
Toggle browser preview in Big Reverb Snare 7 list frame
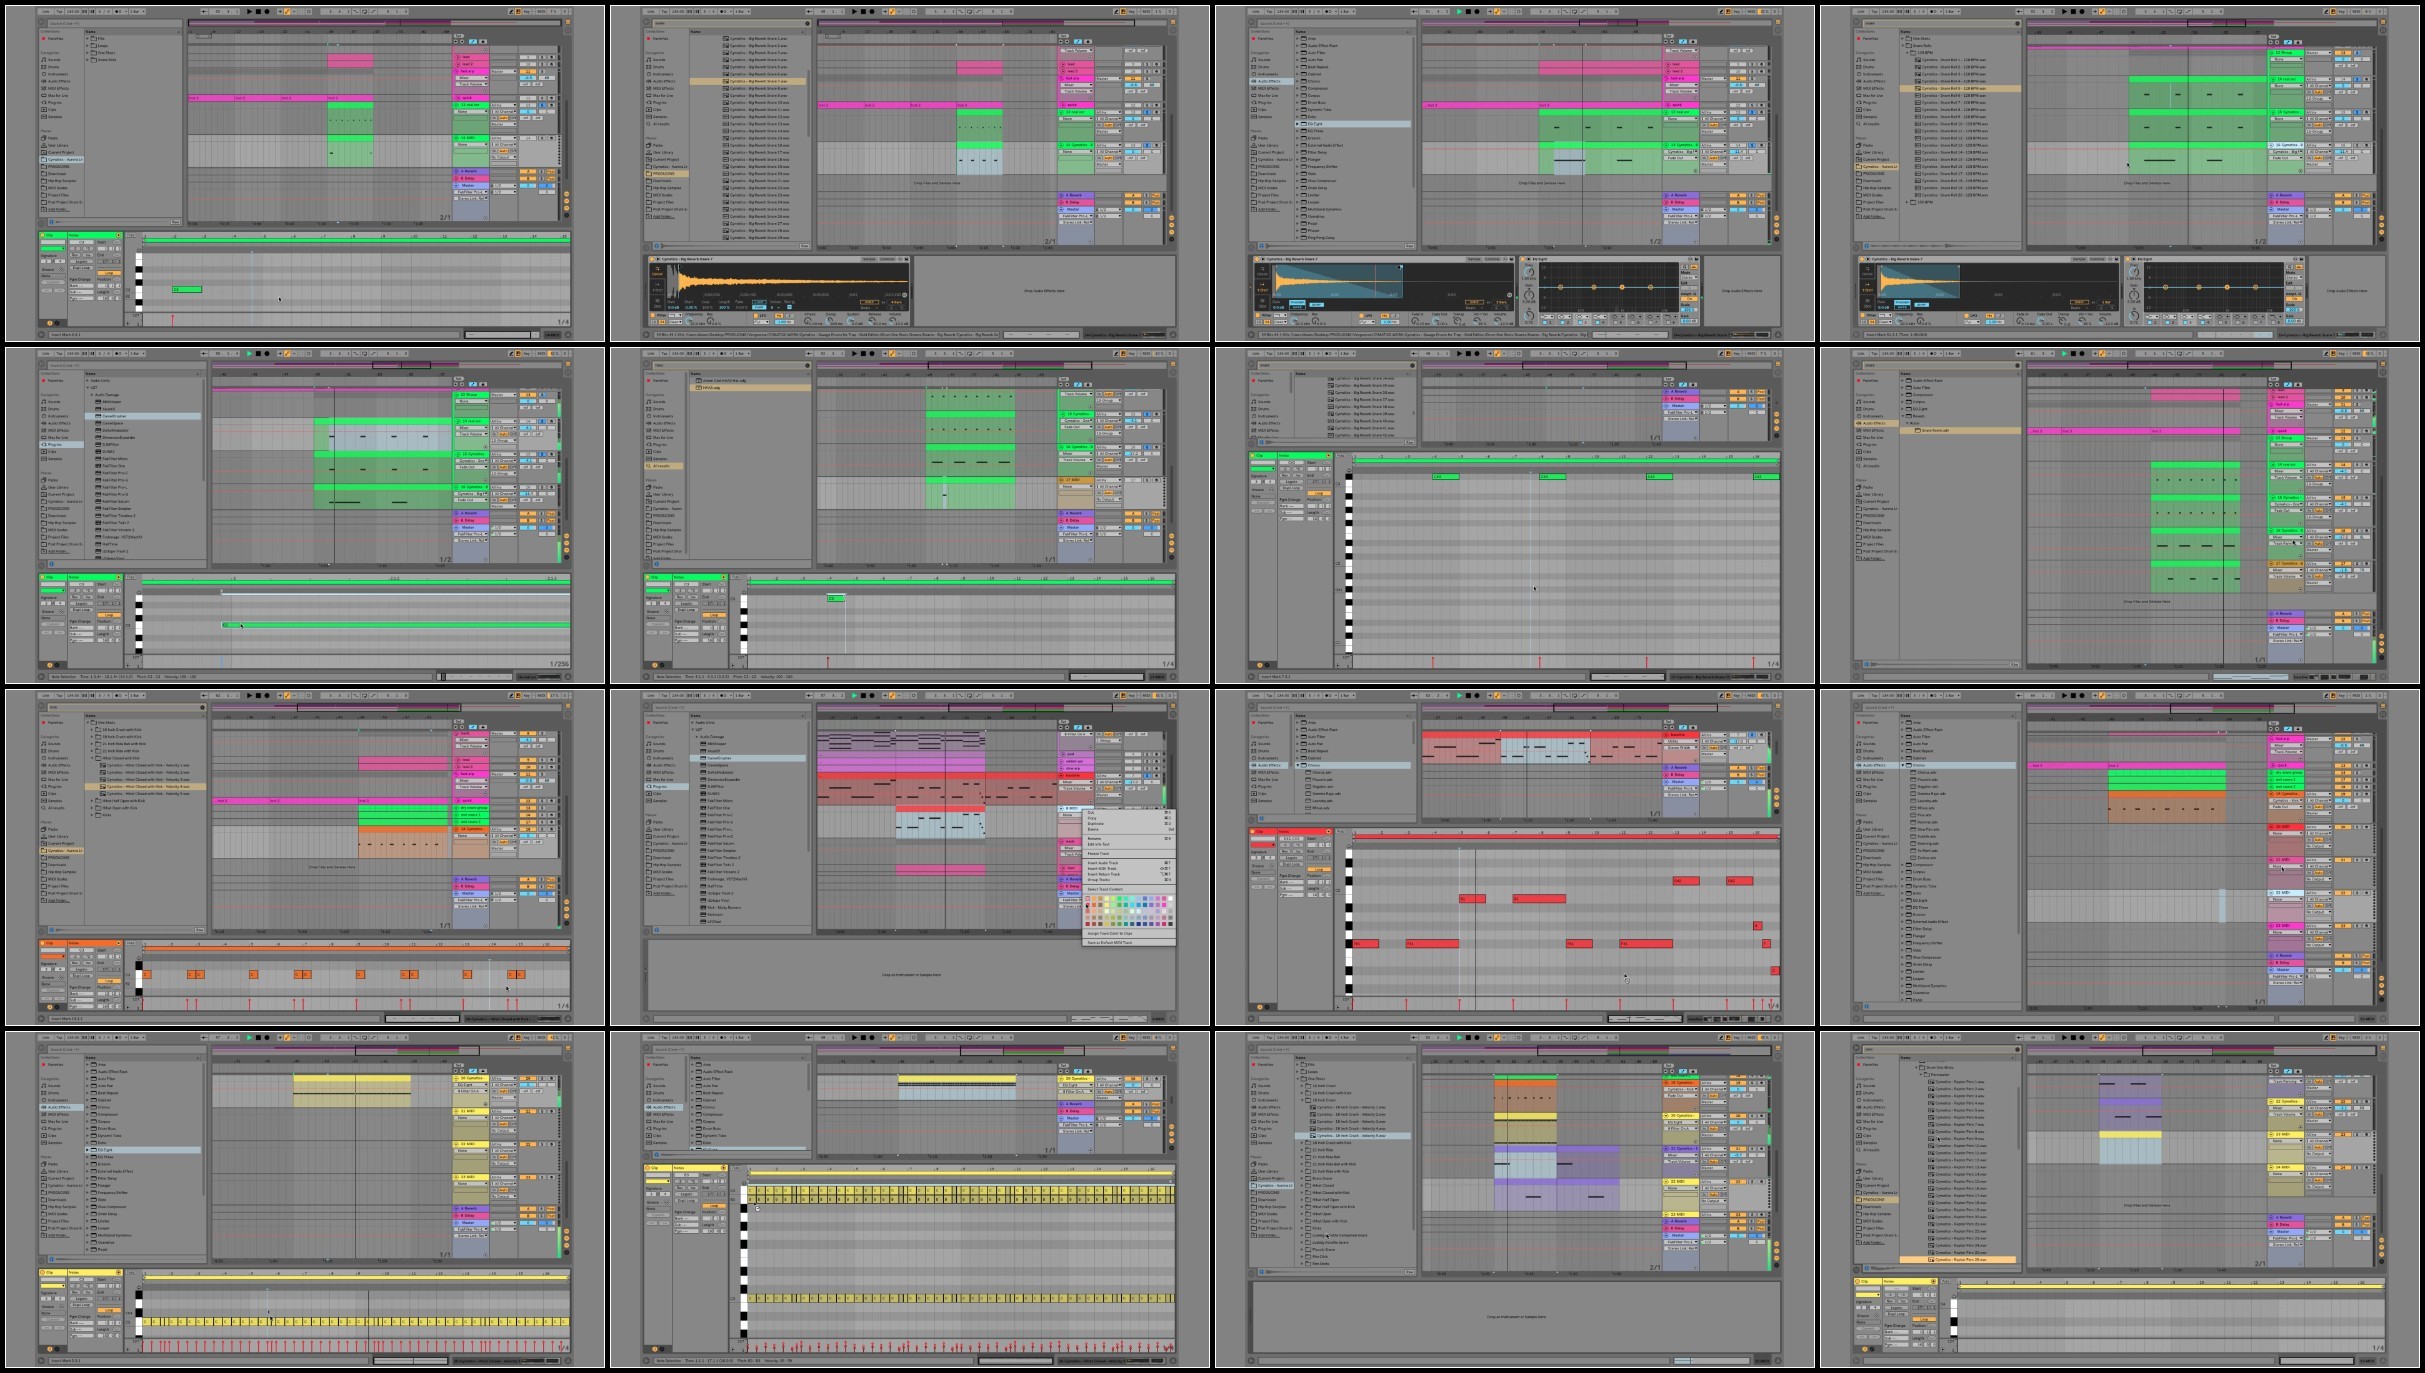pos(656,246)
